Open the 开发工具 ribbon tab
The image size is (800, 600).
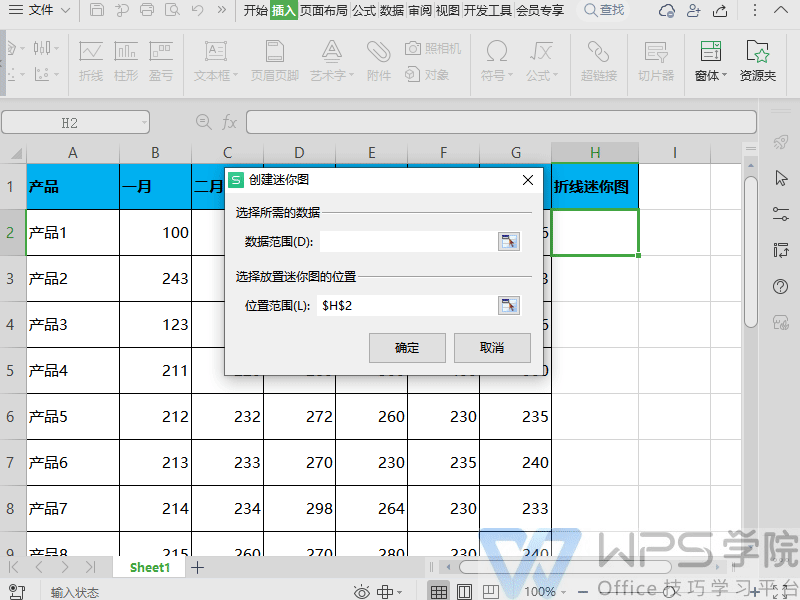coord(488,10)
